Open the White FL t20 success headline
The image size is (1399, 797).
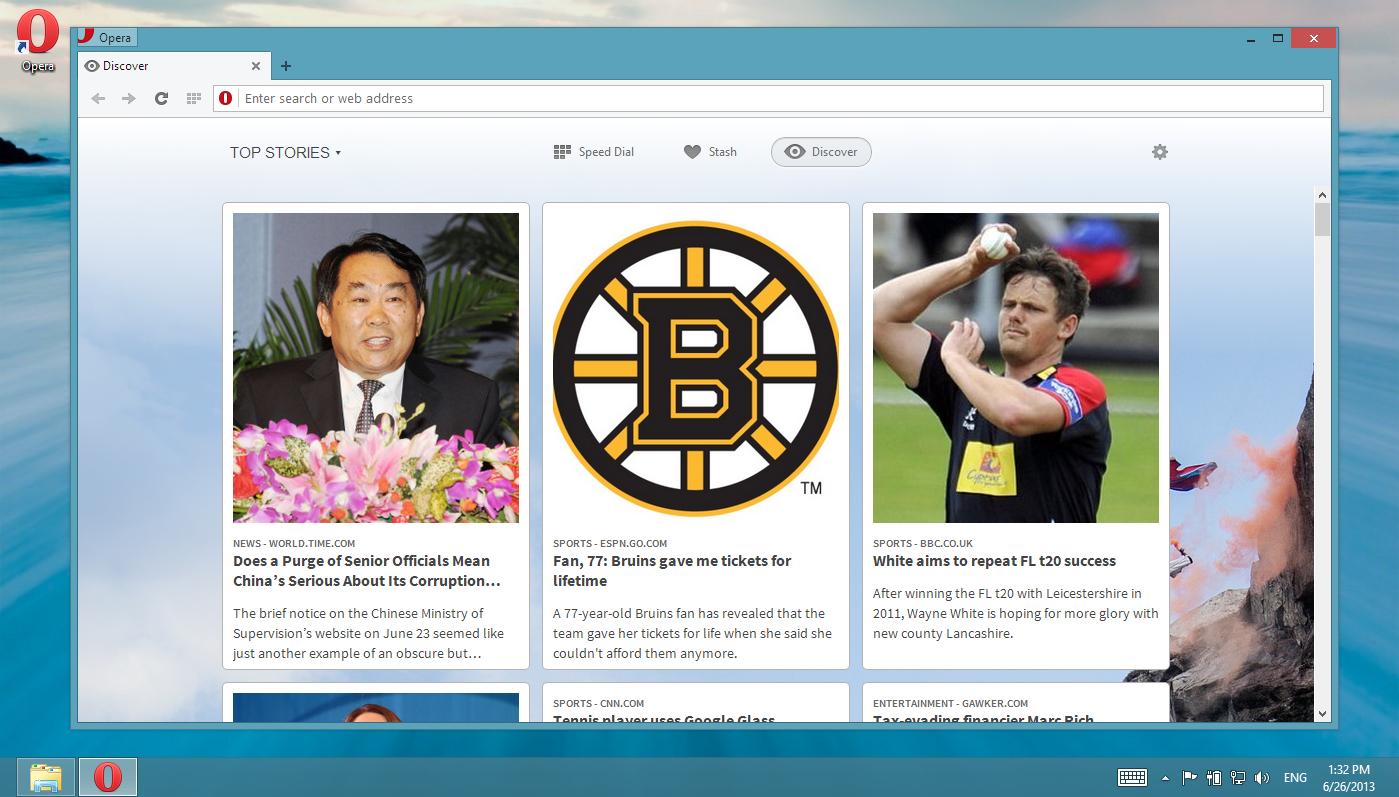coord(994,561)
